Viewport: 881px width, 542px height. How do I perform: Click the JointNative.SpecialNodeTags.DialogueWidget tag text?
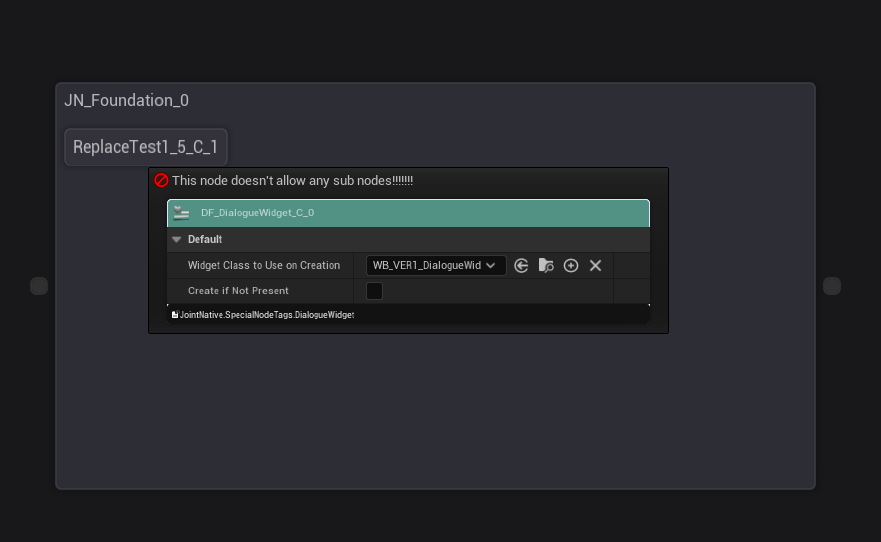point(267,315)
